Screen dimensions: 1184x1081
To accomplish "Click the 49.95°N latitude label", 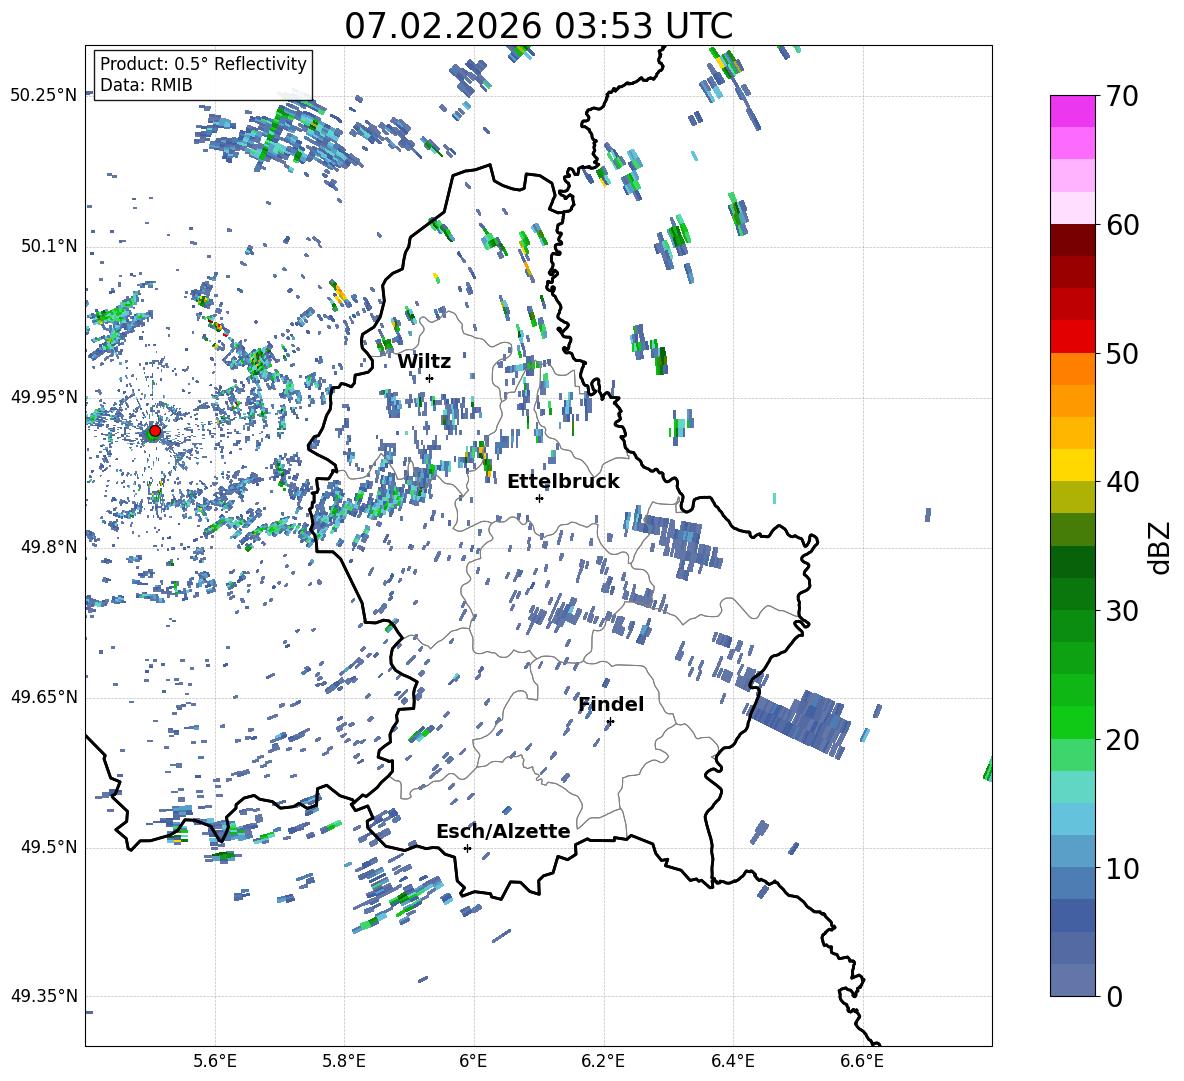I will (x=44, y=397).
